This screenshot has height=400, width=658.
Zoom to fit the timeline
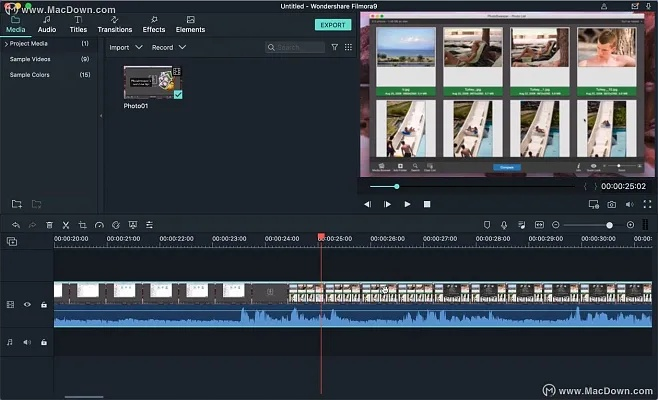tap(539, 225)
